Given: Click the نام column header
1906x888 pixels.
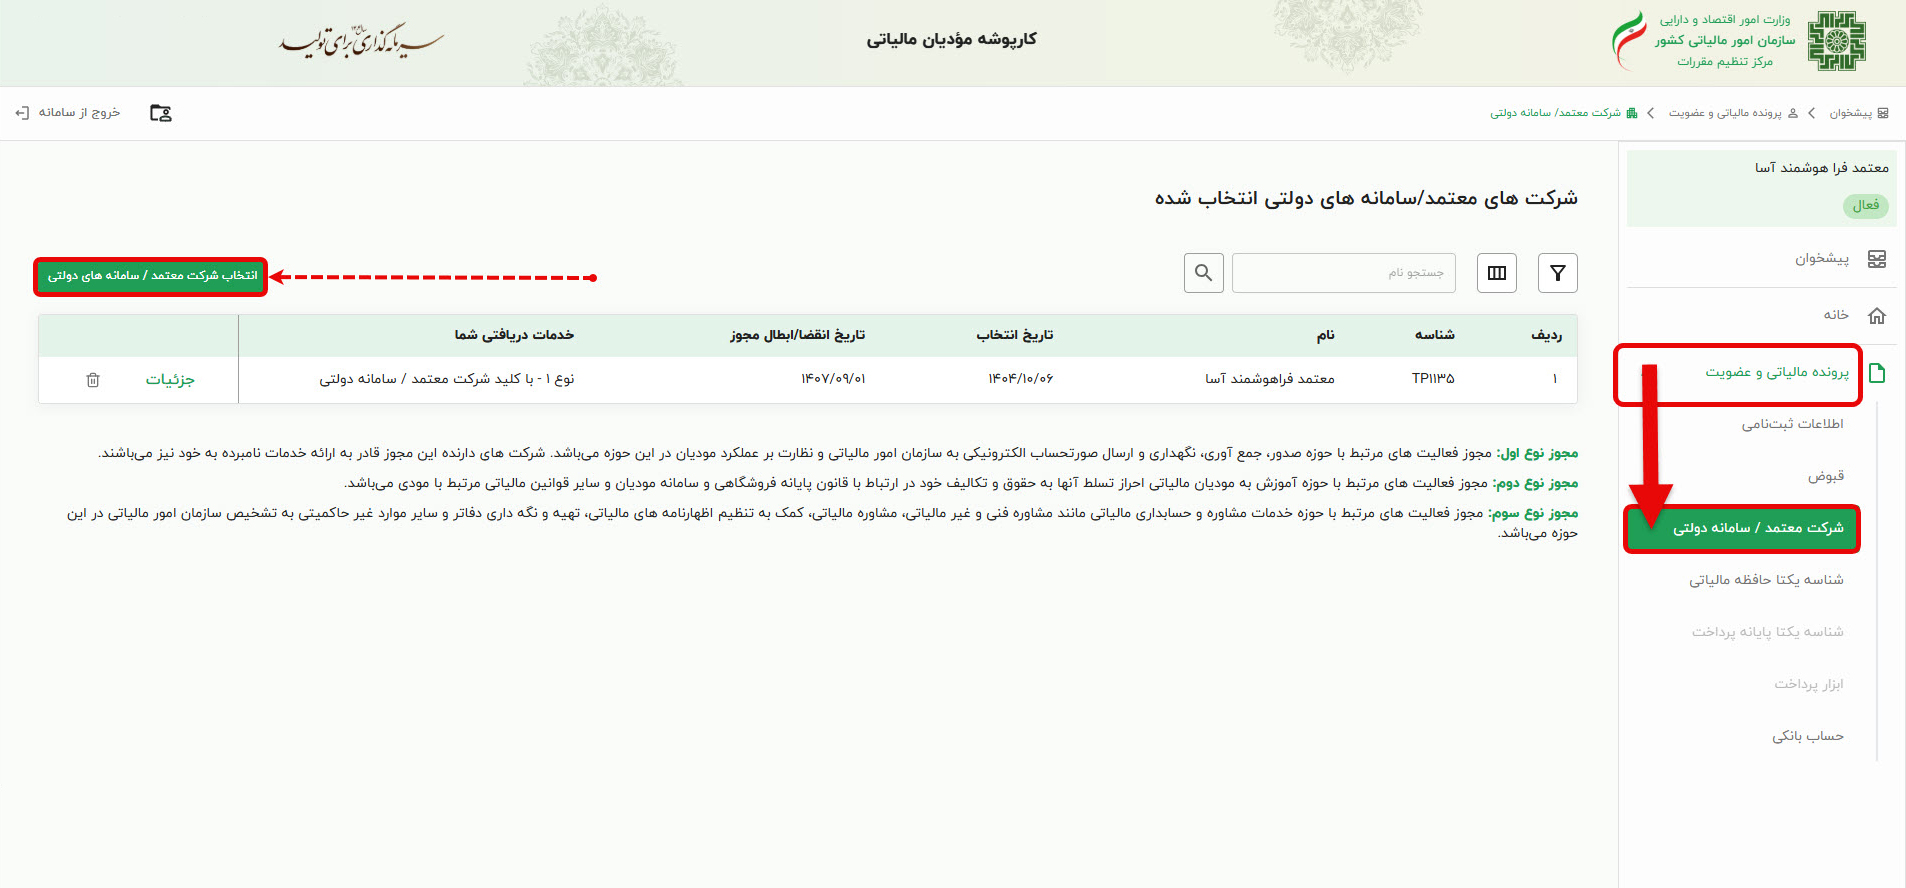Looking at the screenshot, I should click(1325, 335).
